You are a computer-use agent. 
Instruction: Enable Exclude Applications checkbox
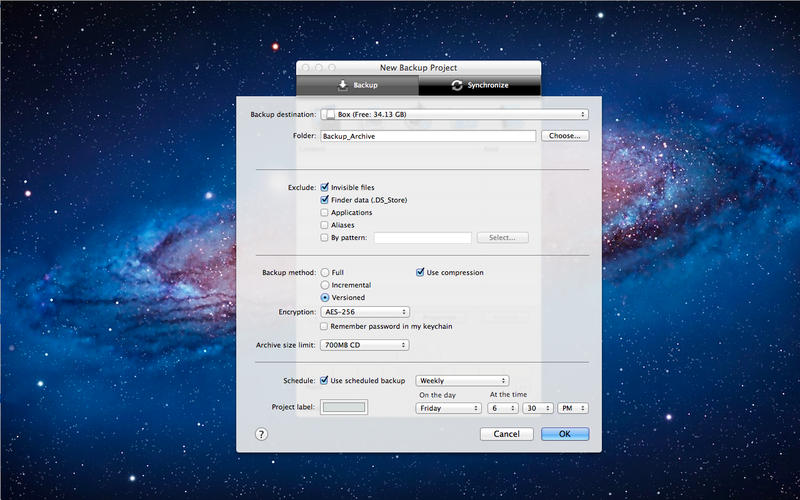[324, 212]
